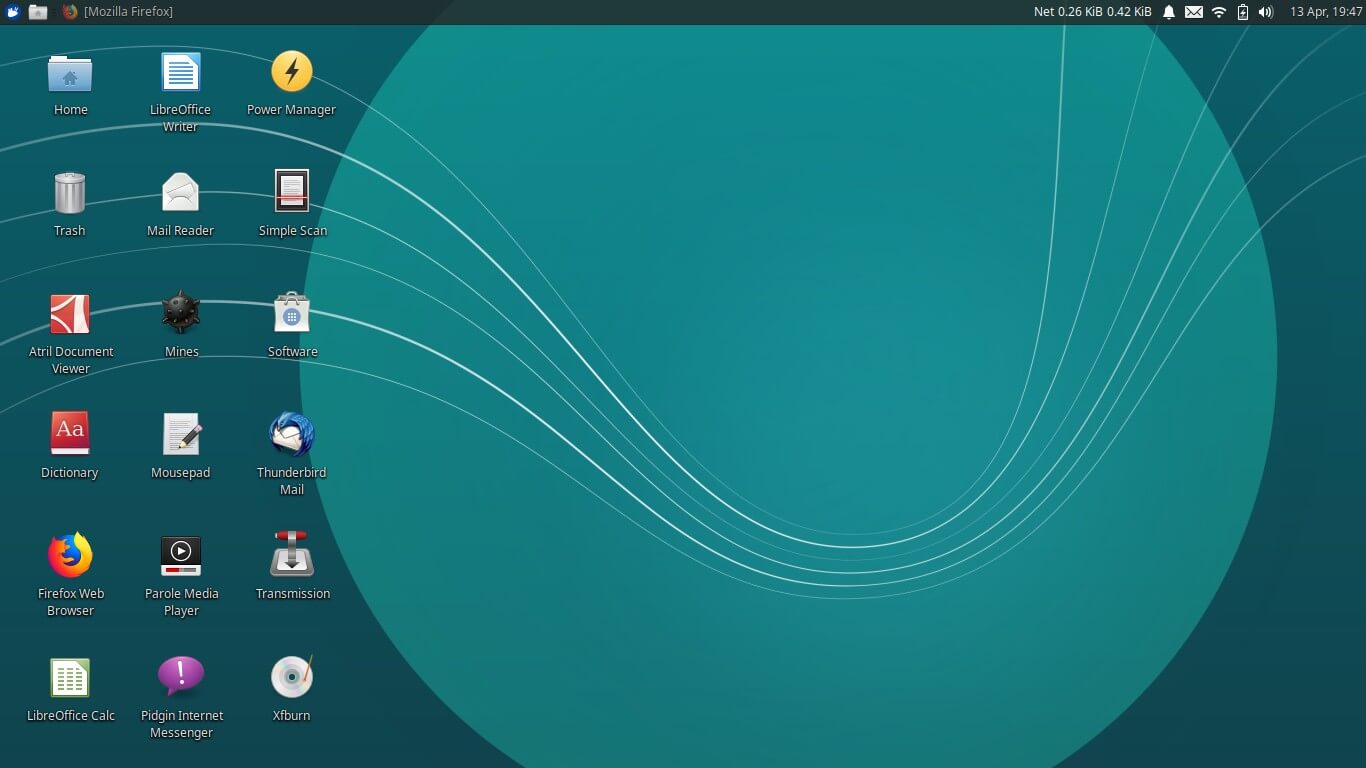
Task: Open the Whisker applications menu
Action: coord(13,12)
